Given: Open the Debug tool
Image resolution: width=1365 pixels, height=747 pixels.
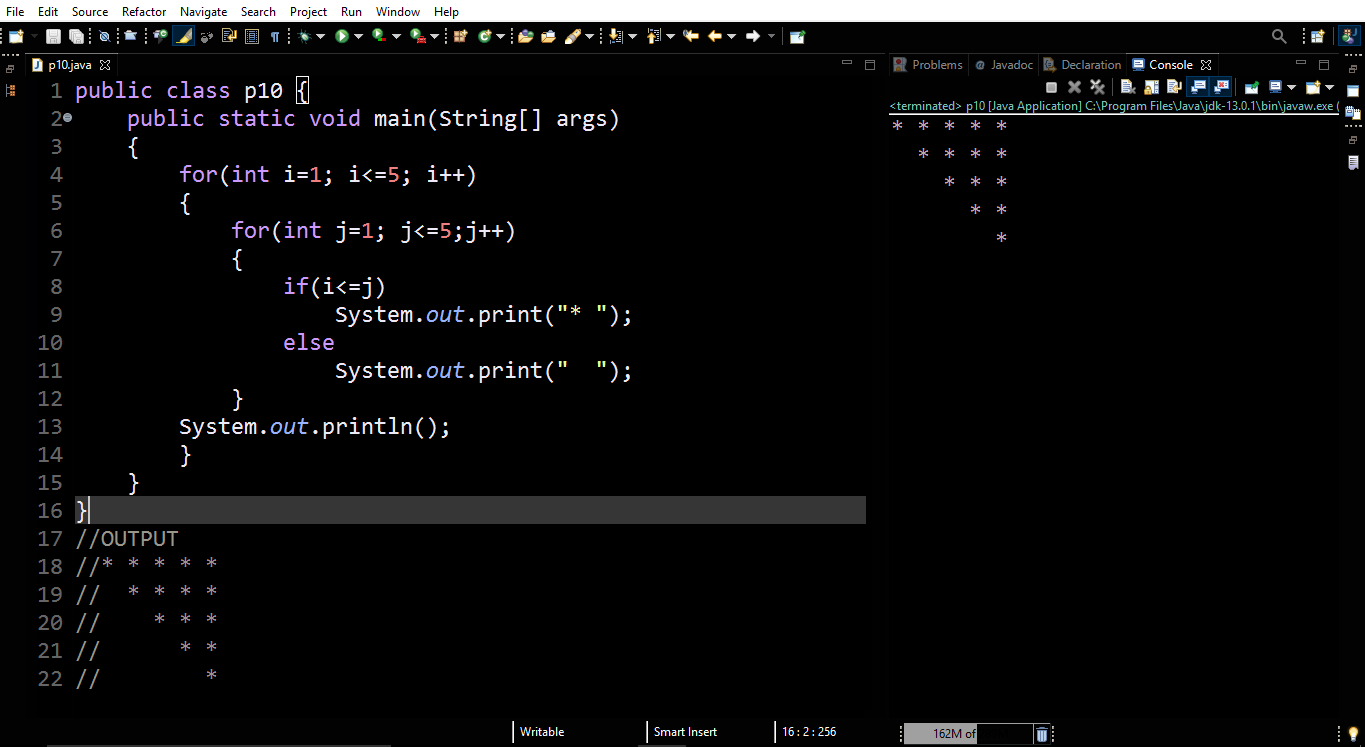Looking at the screenshot, I should (x=305, y=36).
